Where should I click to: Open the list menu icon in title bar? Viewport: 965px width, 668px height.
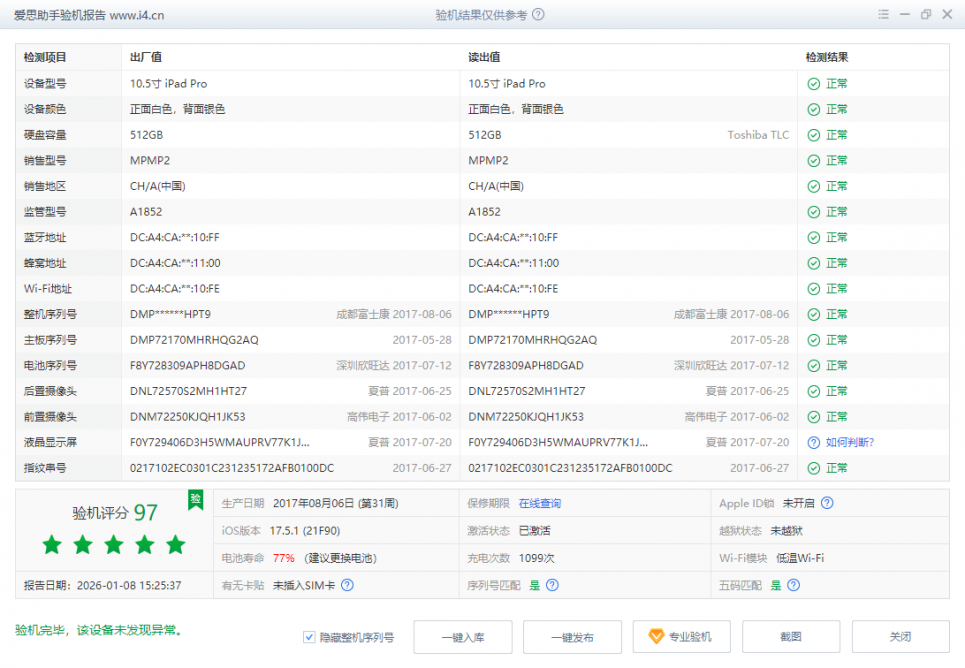point(883,15)
